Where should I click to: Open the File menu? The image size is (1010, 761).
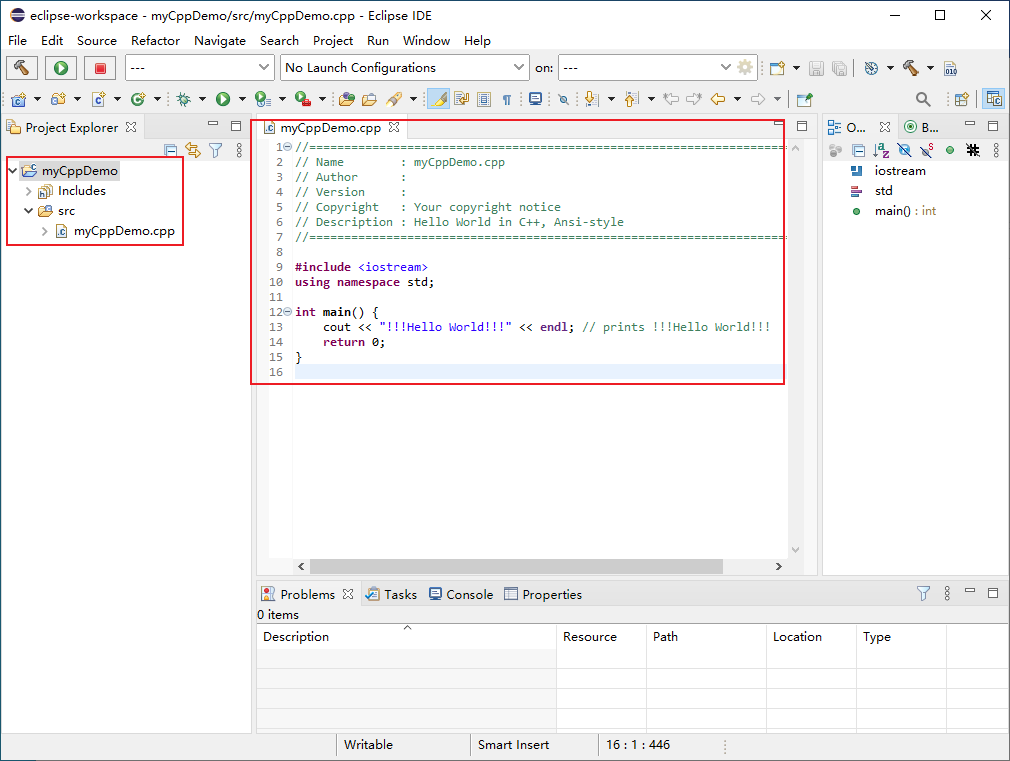point(17,41)
